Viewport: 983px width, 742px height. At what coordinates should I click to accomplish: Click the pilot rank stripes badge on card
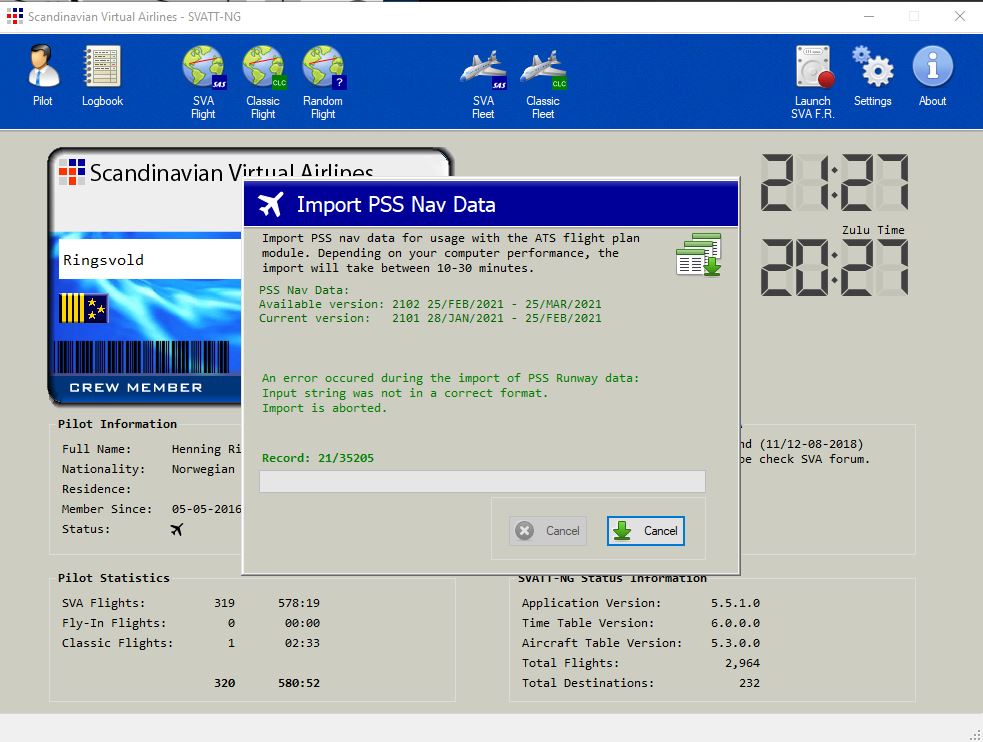click(83, 308)
